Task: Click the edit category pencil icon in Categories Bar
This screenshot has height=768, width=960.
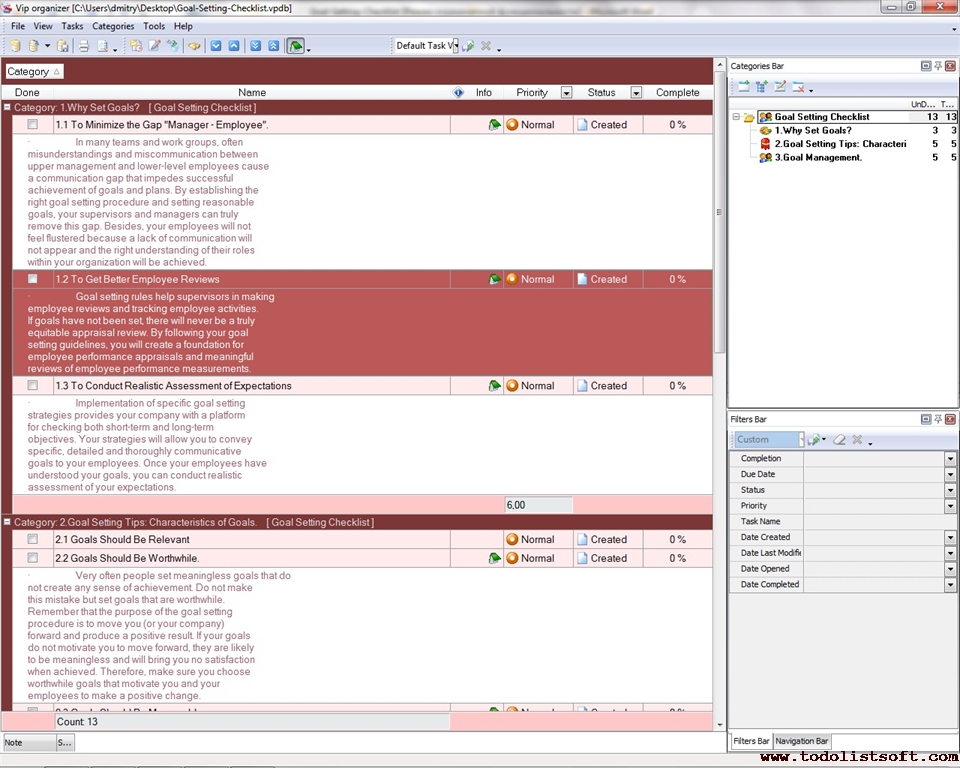Action: click(780, 87)
